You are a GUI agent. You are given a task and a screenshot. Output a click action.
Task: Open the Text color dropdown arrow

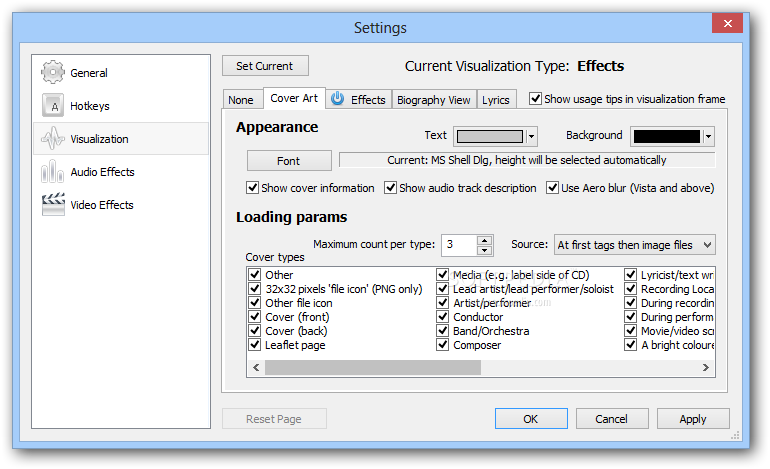click(531, 137)
